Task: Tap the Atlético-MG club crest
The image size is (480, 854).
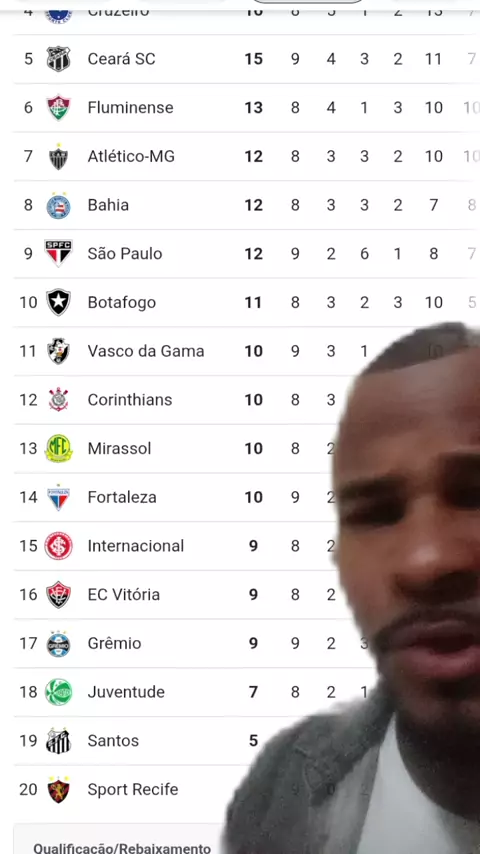Action: (58, 156)
